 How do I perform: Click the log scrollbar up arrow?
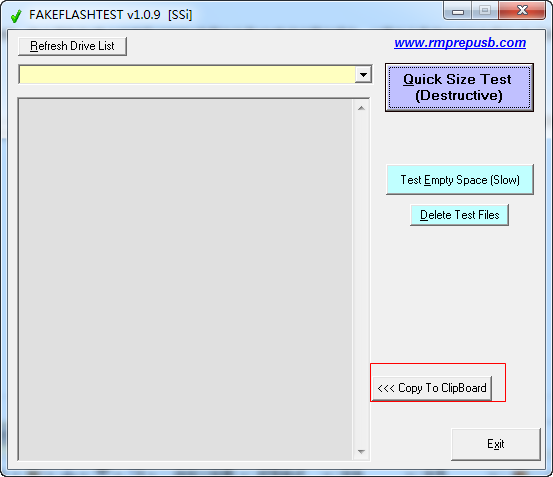coord(361,108)
